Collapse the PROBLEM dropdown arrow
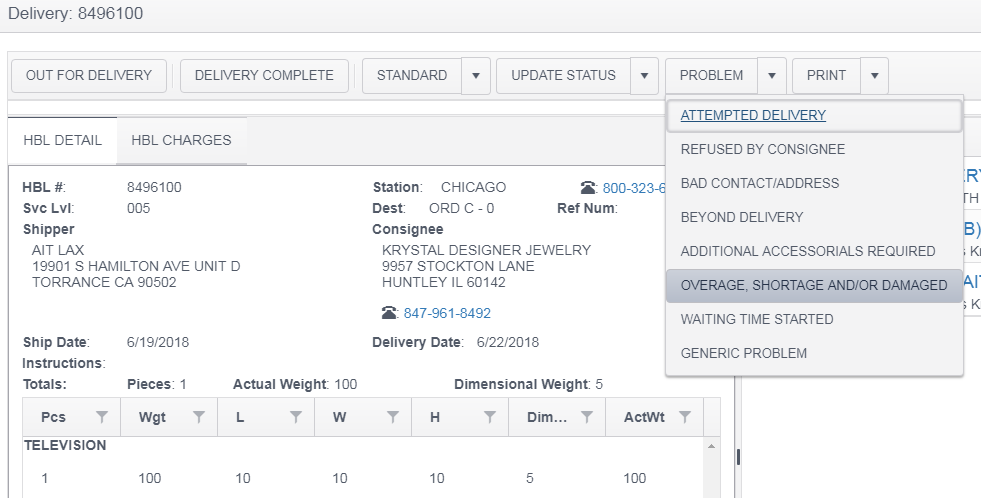The width and height of the screenshot is (981, 498). coord(771,76)
